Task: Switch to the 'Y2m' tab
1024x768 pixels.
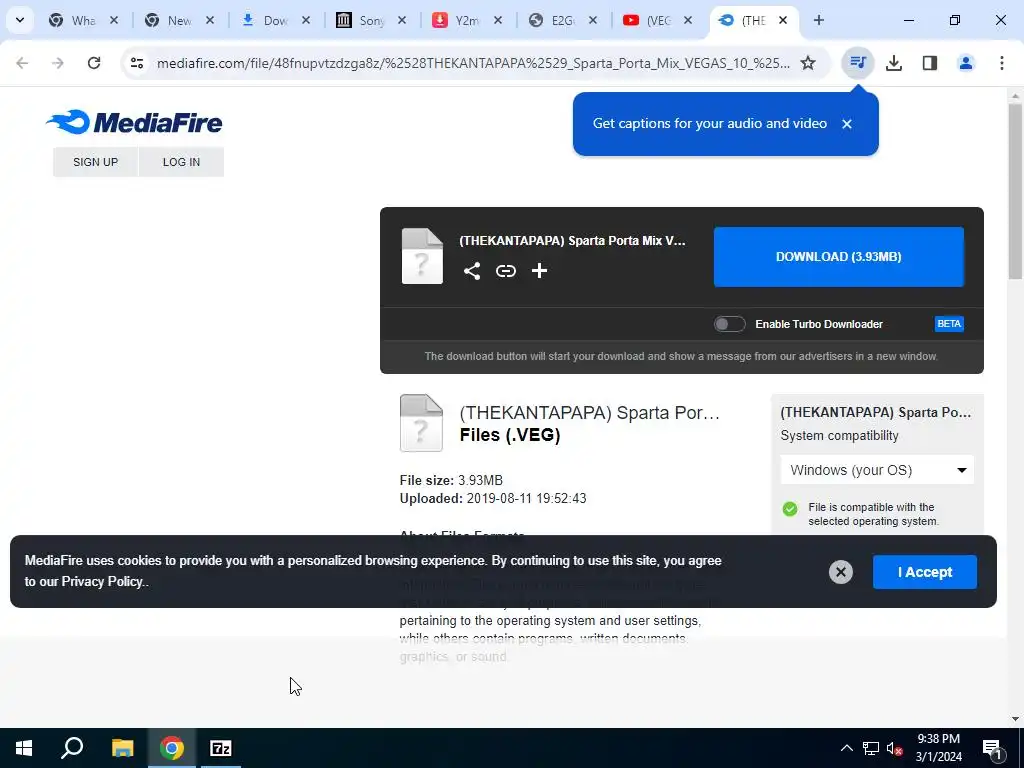Action: [466, 20]
